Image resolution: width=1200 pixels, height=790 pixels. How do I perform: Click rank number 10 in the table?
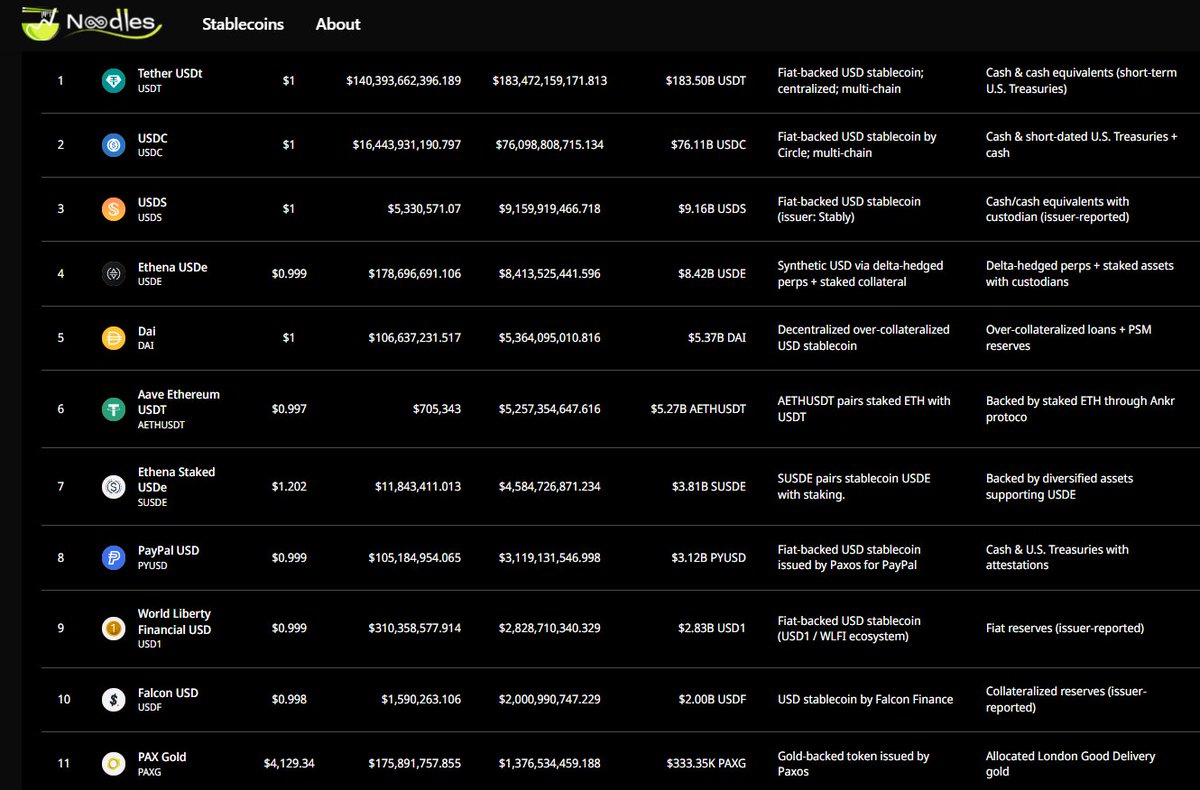(x=64, y=699)
